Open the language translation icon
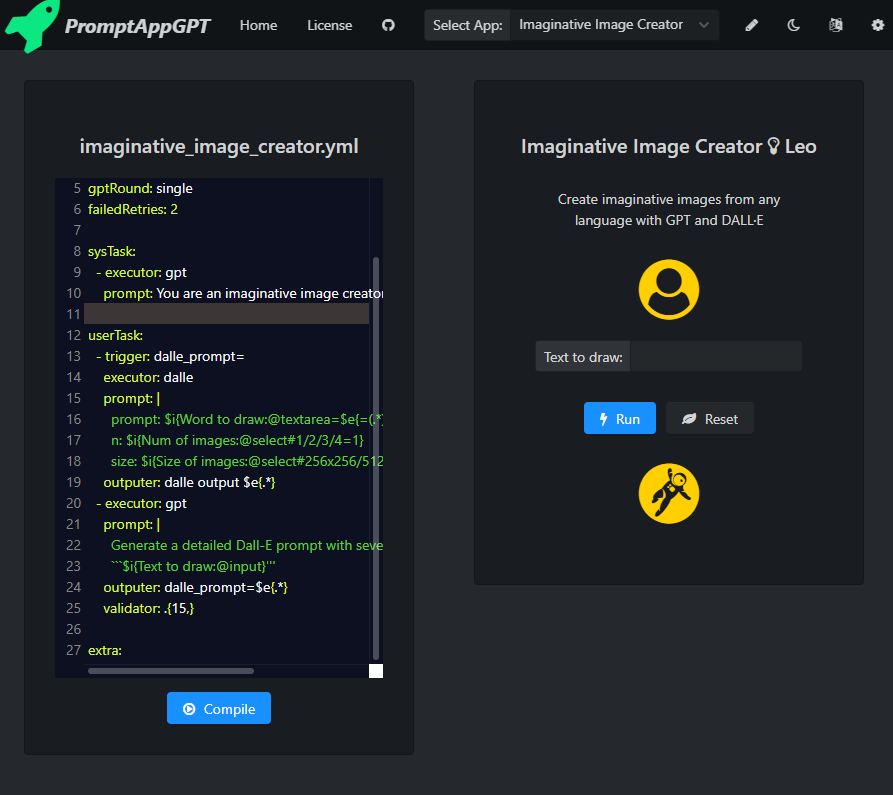The image size is (893, 795). (835, 25)
